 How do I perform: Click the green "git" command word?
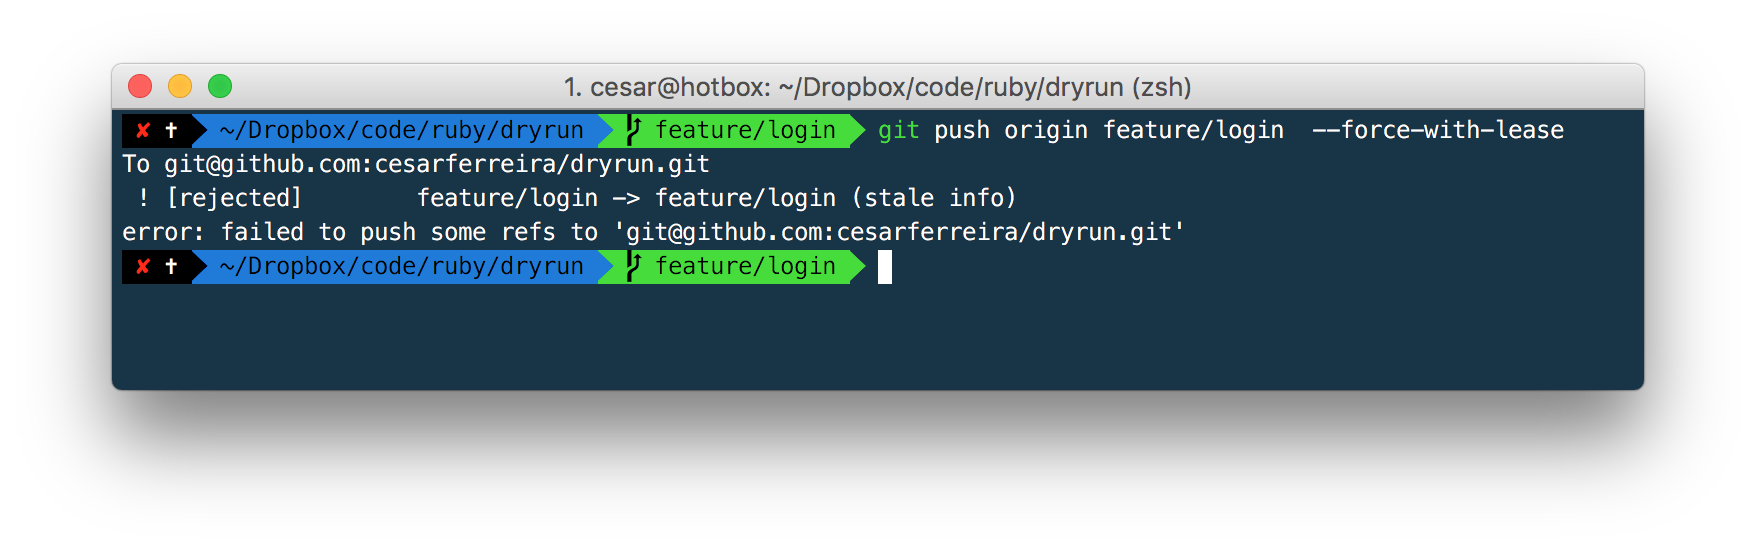898,130
